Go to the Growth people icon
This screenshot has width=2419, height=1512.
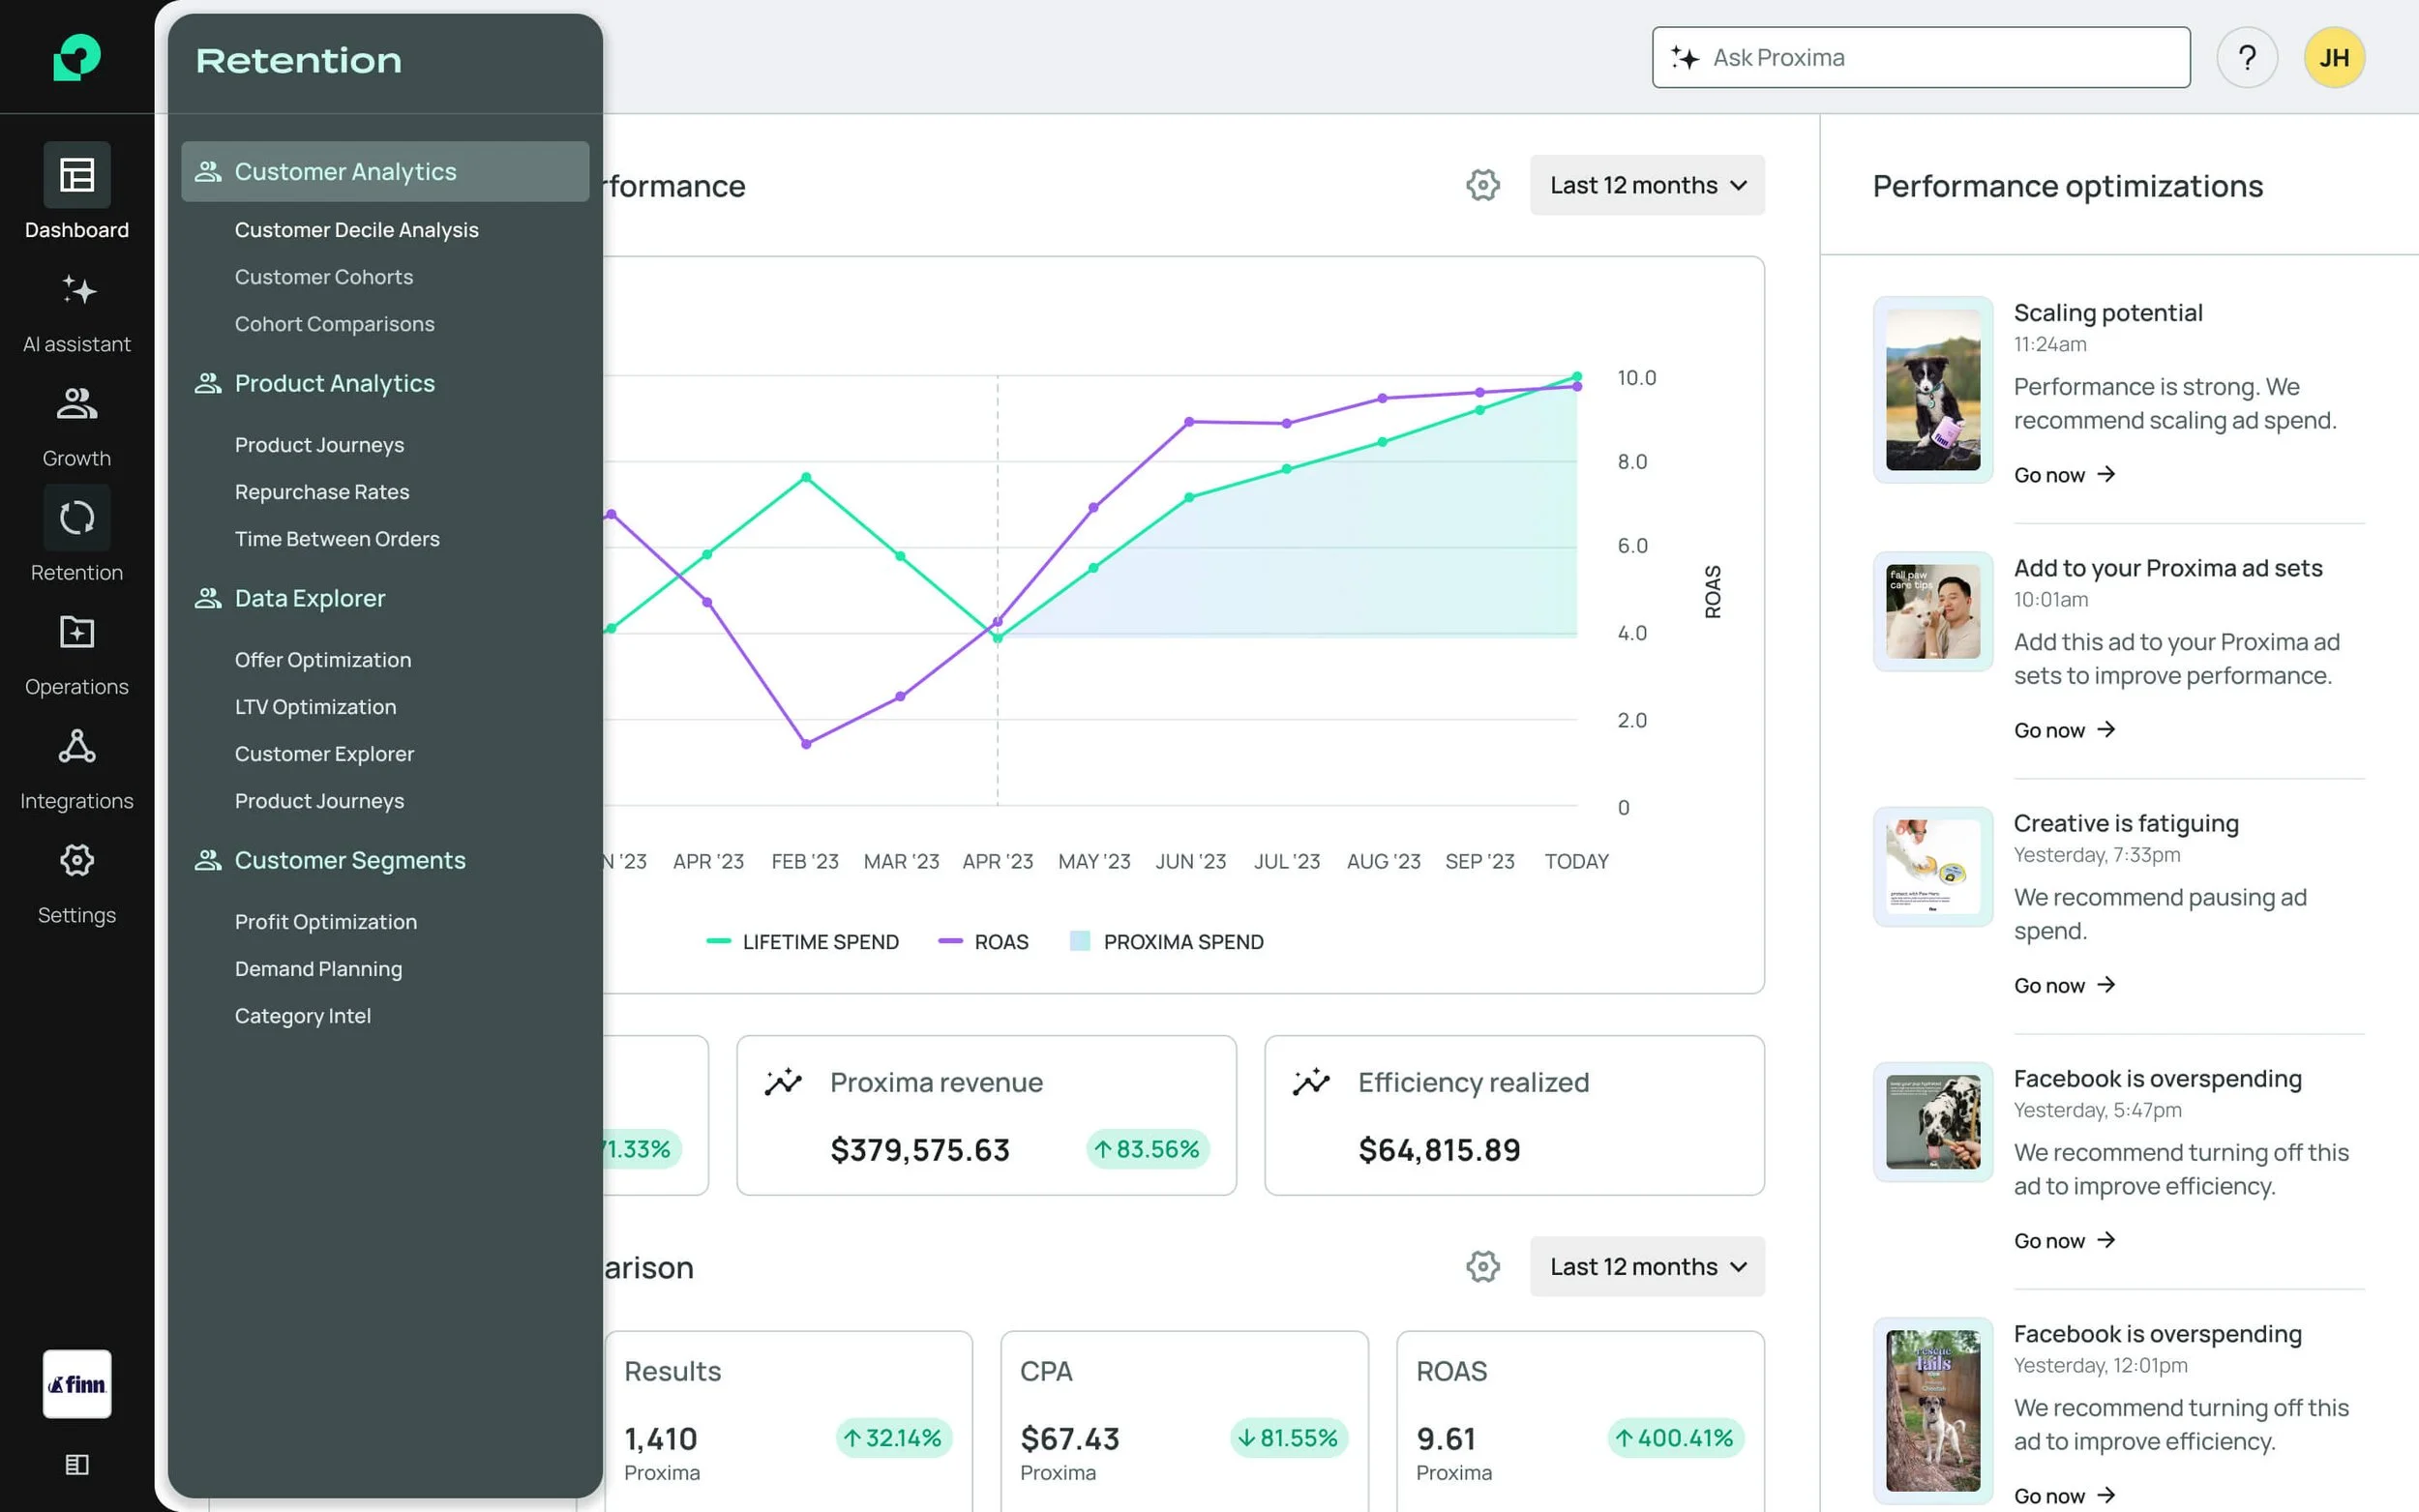(x=76, y=404)
